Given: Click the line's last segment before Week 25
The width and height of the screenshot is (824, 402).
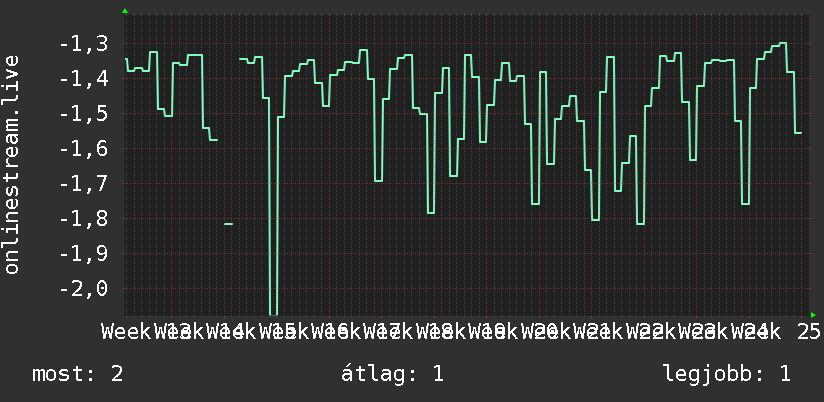Looking at the screenshot, I should 798,133.
